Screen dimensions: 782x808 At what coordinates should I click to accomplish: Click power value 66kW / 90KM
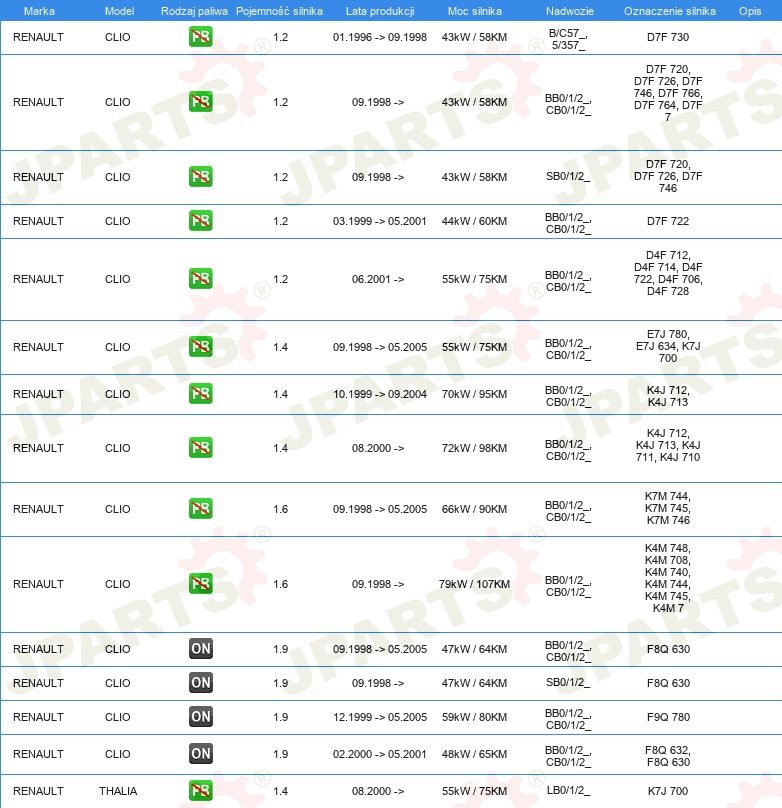tap(474, 509)
